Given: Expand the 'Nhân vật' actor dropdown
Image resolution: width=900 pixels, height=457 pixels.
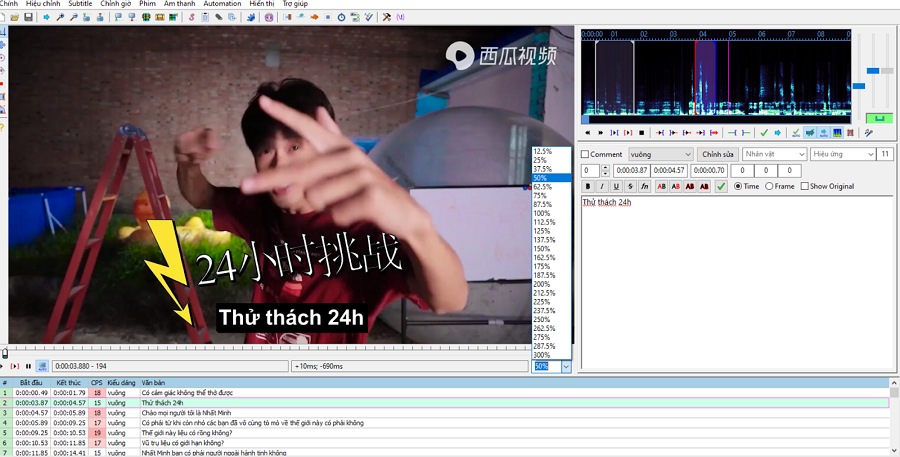Looking at the screenshot, I should point(773,154).
